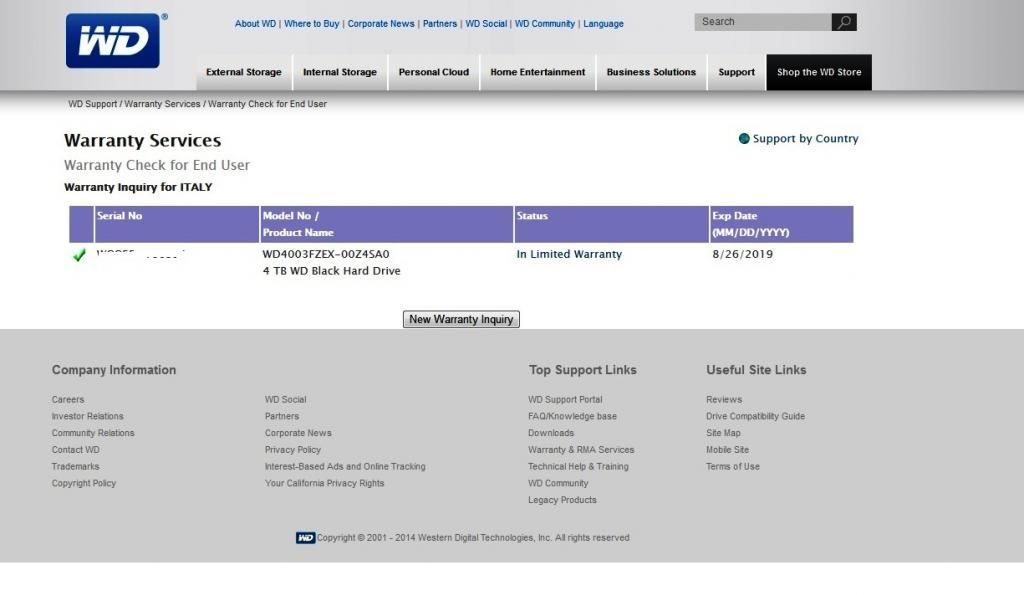Select the model number WD4003FZEX-00Z4SA0
The image size is (1024, 595).
pos(326,254)
